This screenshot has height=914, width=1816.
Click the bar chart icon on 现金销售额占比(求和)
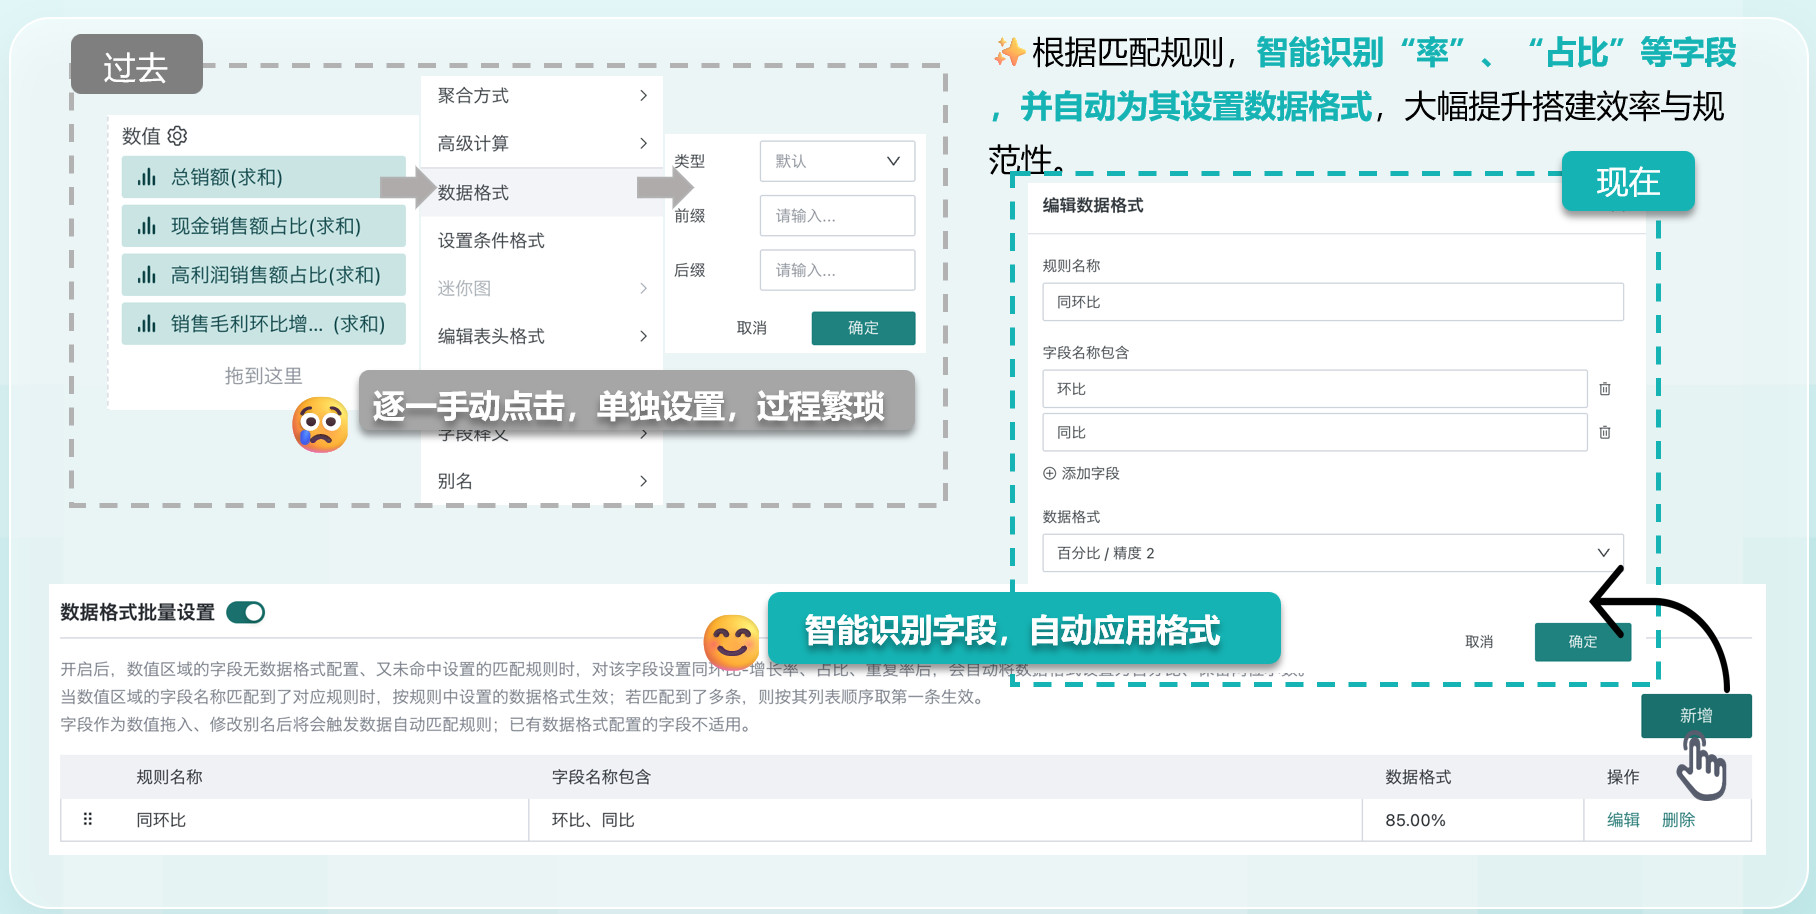pyautogui.click(x=147, y=226)
